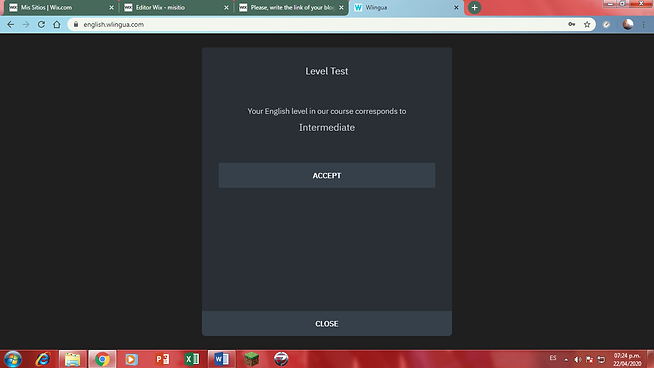Close the Wlingua tab
Viewport: 654px width, 368px height.
pyautogui.click(x=456, y=8)
